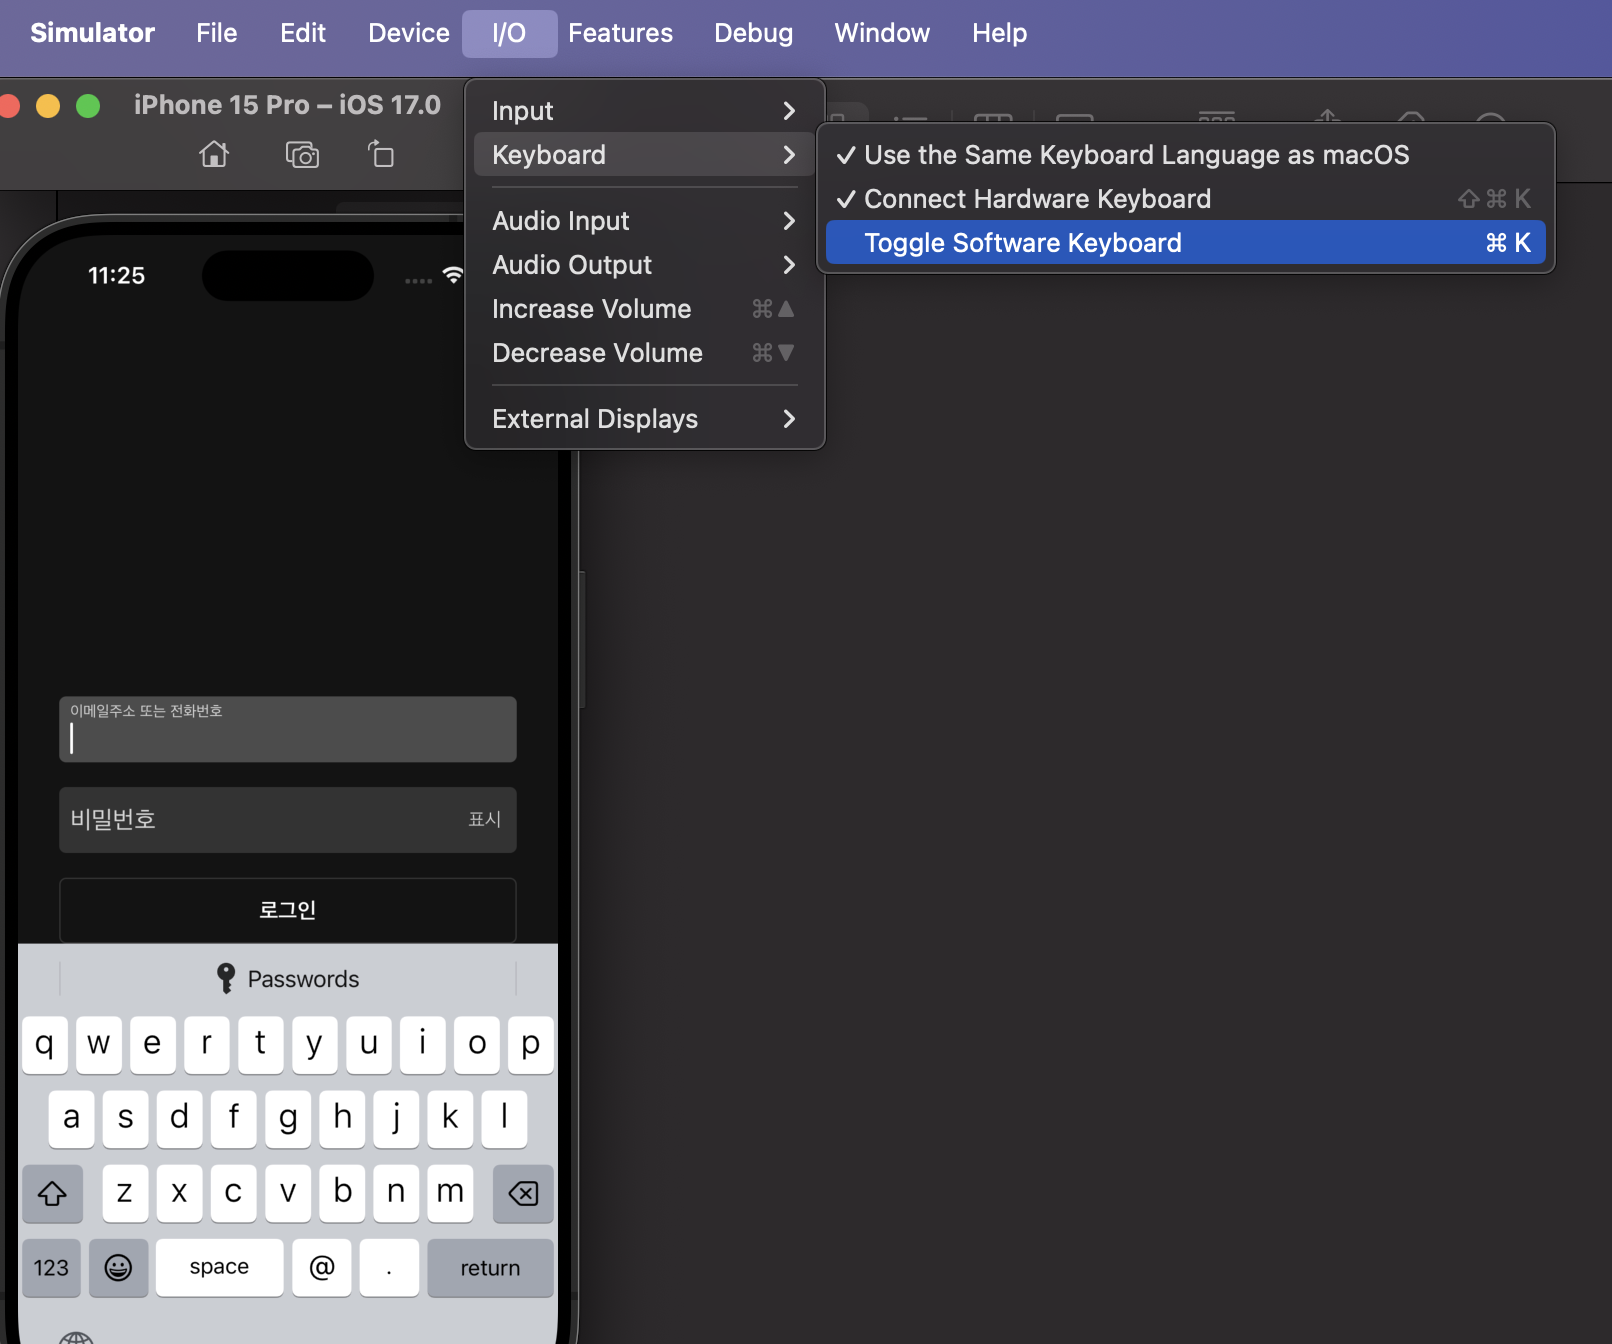Open the File menu
1612x1344 pixels.
pos(217,33)
